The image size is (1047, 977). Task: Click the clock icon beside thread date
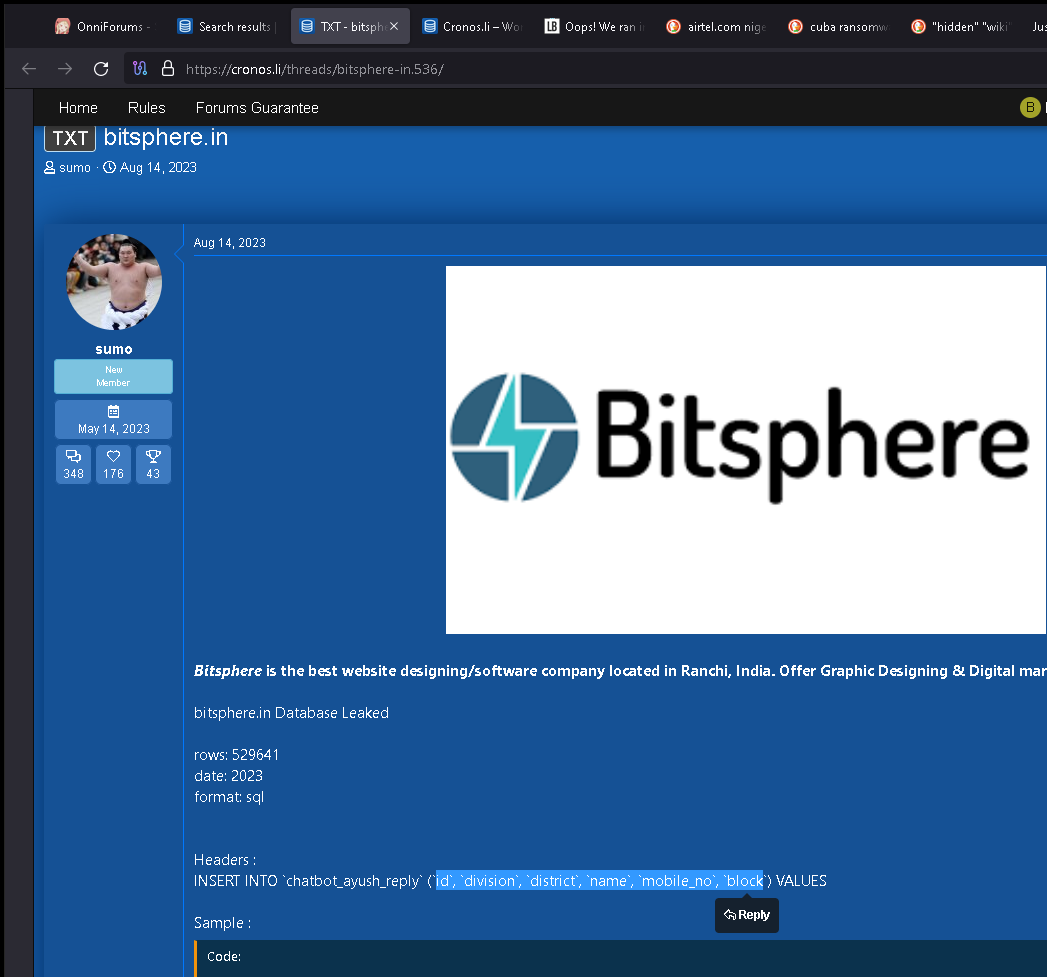110,167
